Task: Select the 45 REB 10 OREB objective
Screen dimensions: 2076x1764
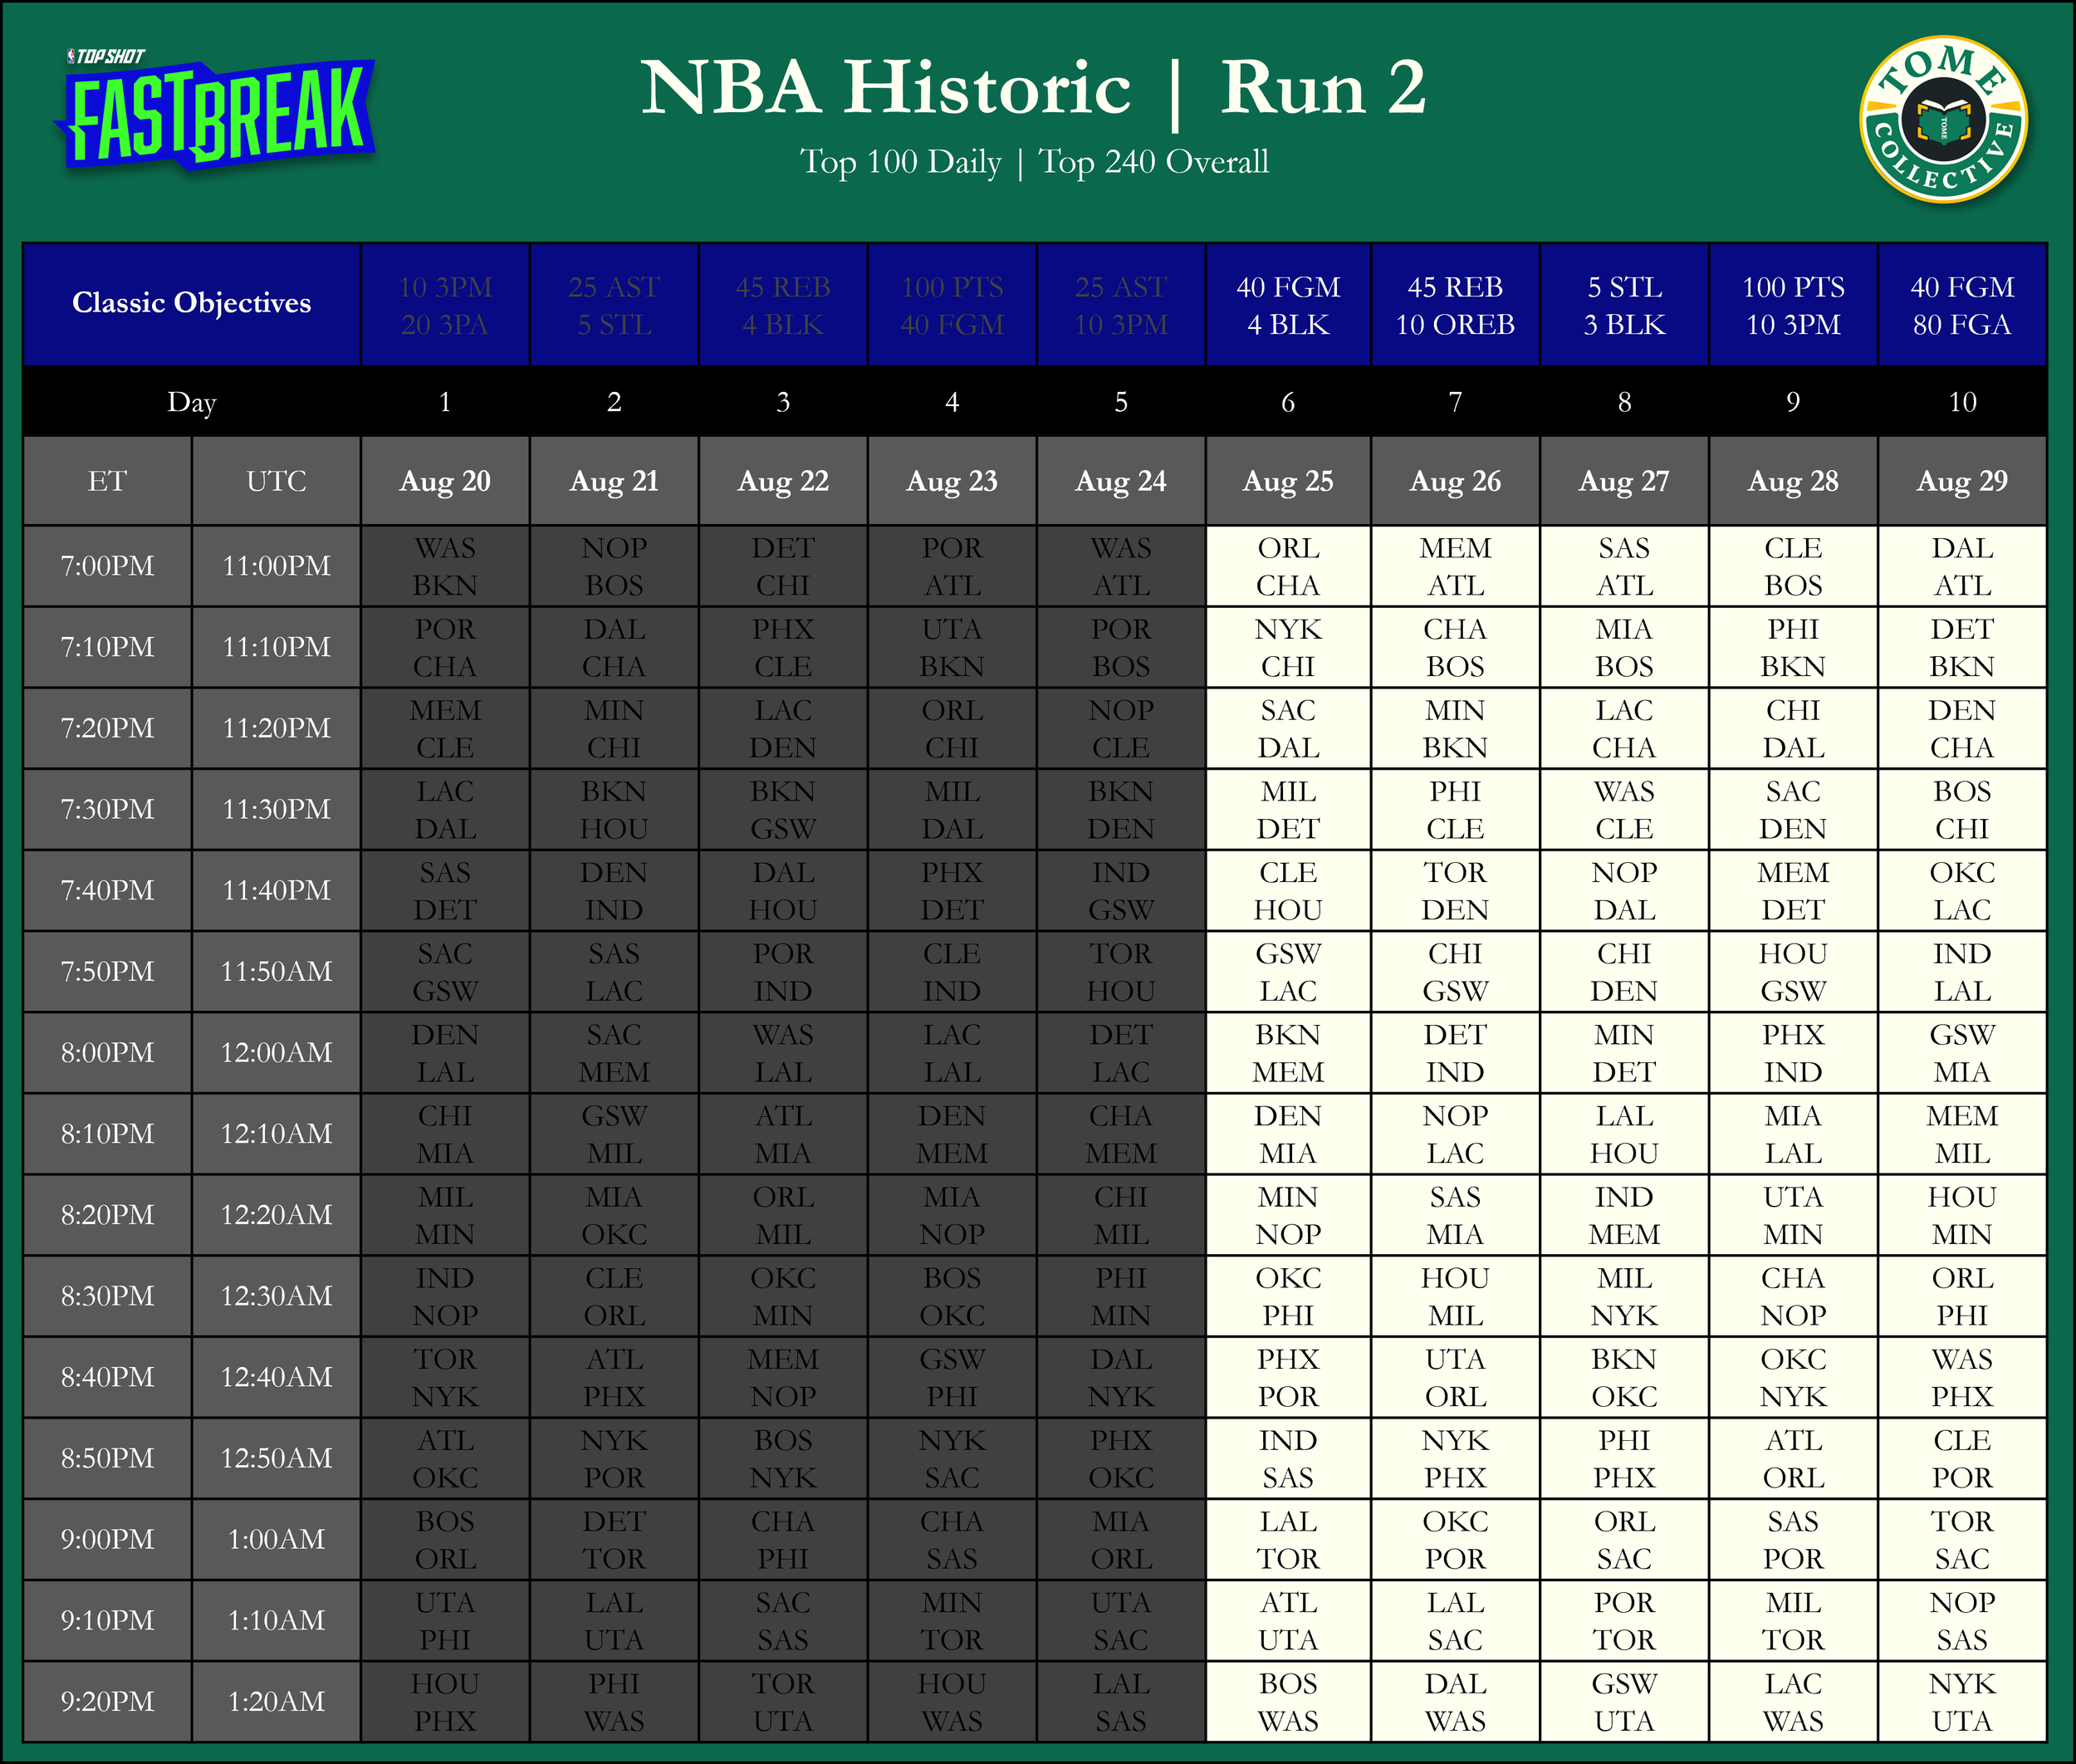Action: click(x=1454, y=305)
